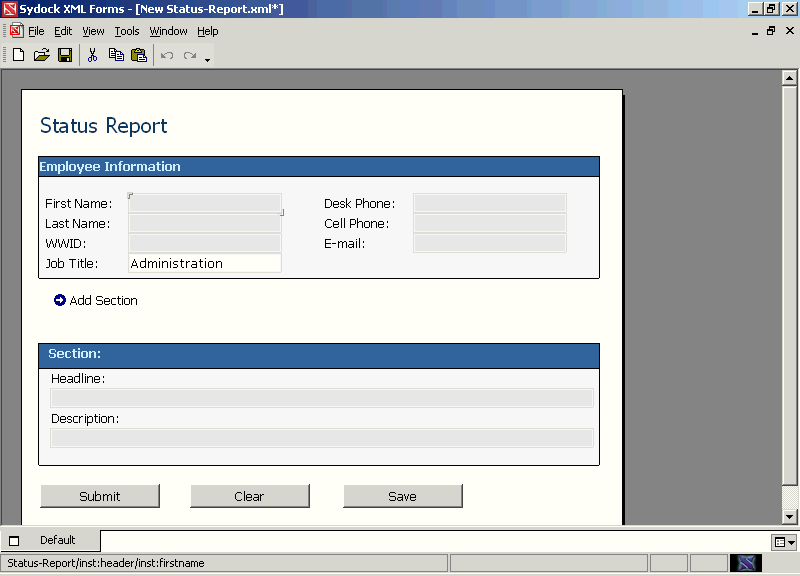This screenshot has width=800, height=576.
Task: Focus the Desk Phone input field
Action: click(x=490, y=203)
